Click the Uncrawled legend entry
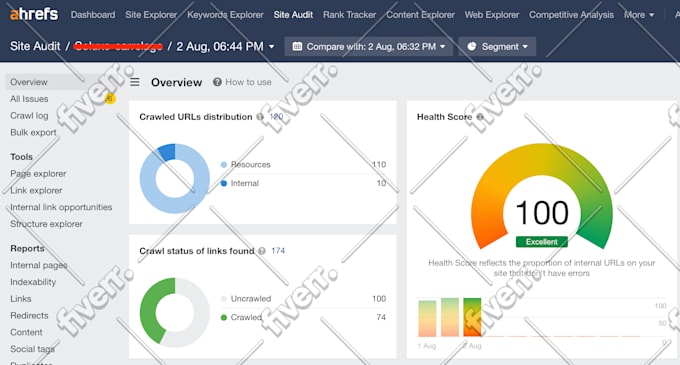Image resolution: width=680 pixels, height=365 pixels. (251, 299)
